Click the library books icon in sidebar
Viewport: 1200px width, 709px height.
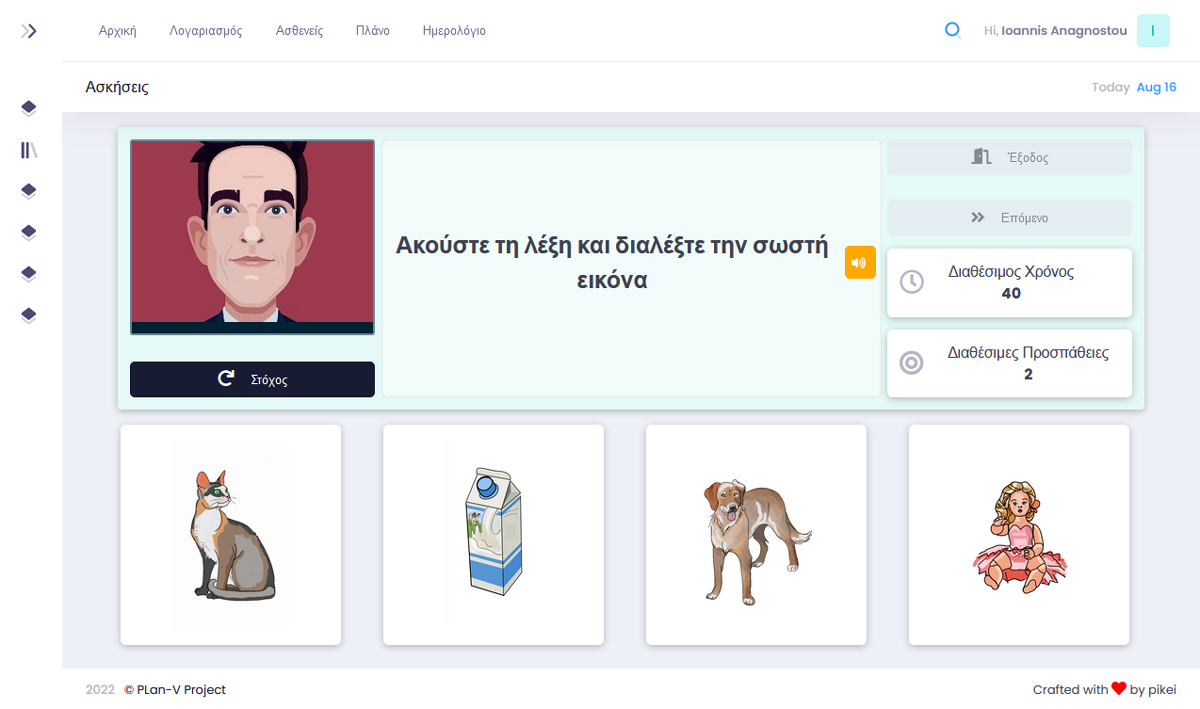tap(29, 151)
